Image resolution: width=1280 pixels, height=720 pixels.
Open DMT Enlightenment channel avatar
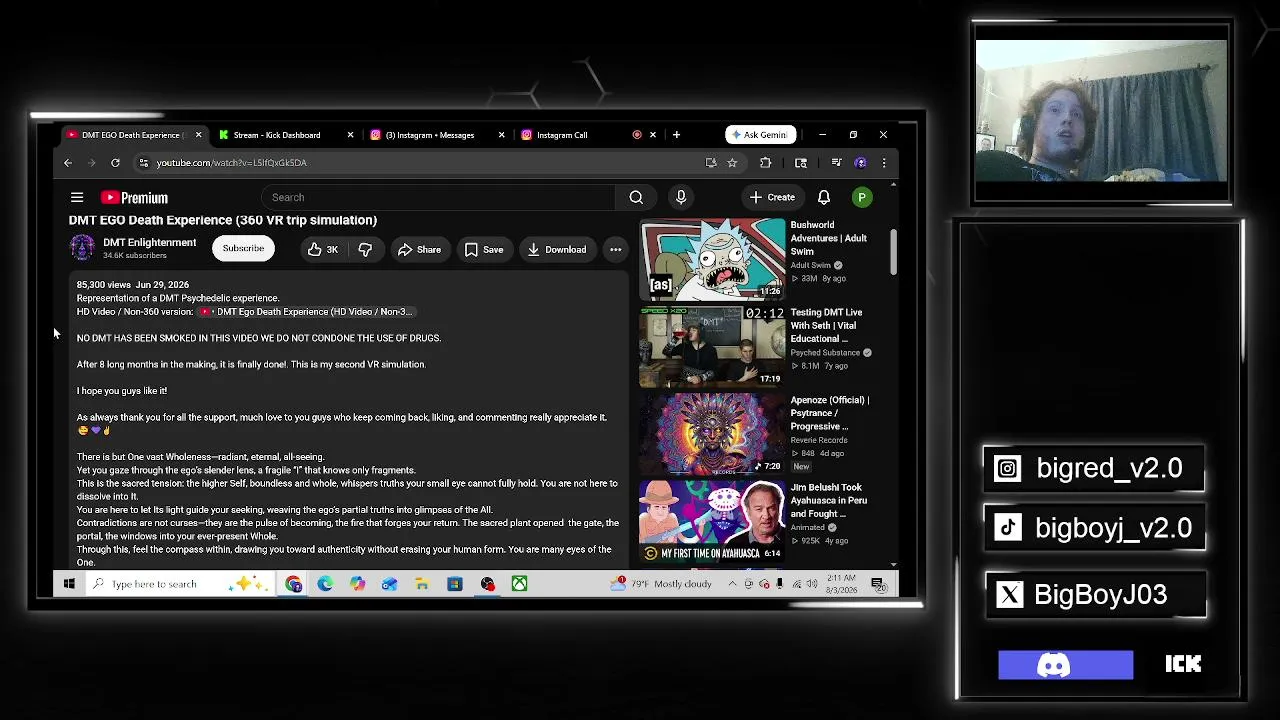click(x=82, y=248)
